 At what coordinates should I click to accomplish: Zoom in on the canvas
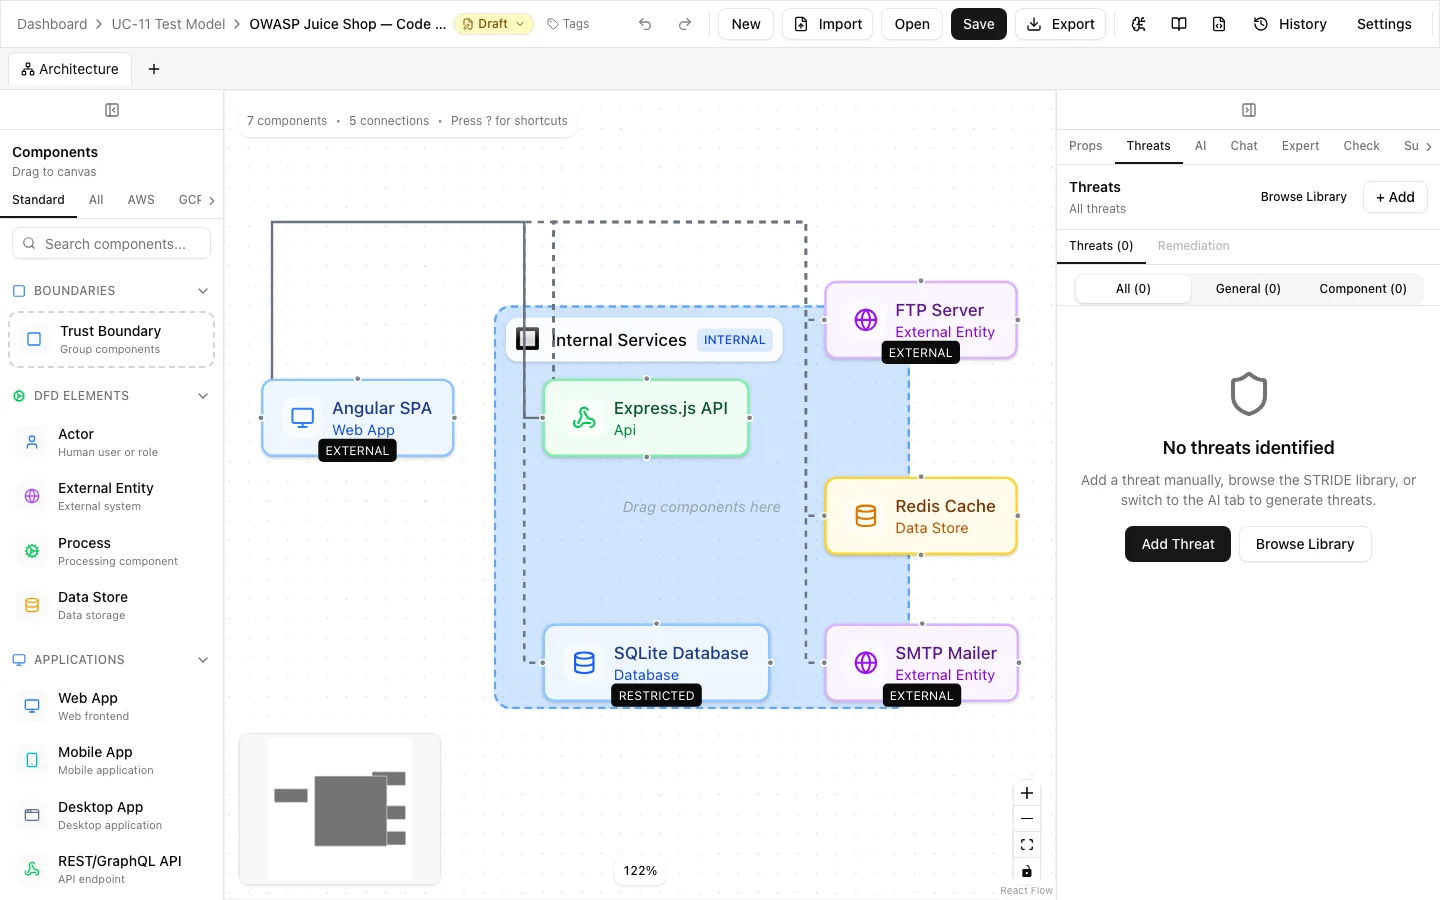pos(1027,793)
